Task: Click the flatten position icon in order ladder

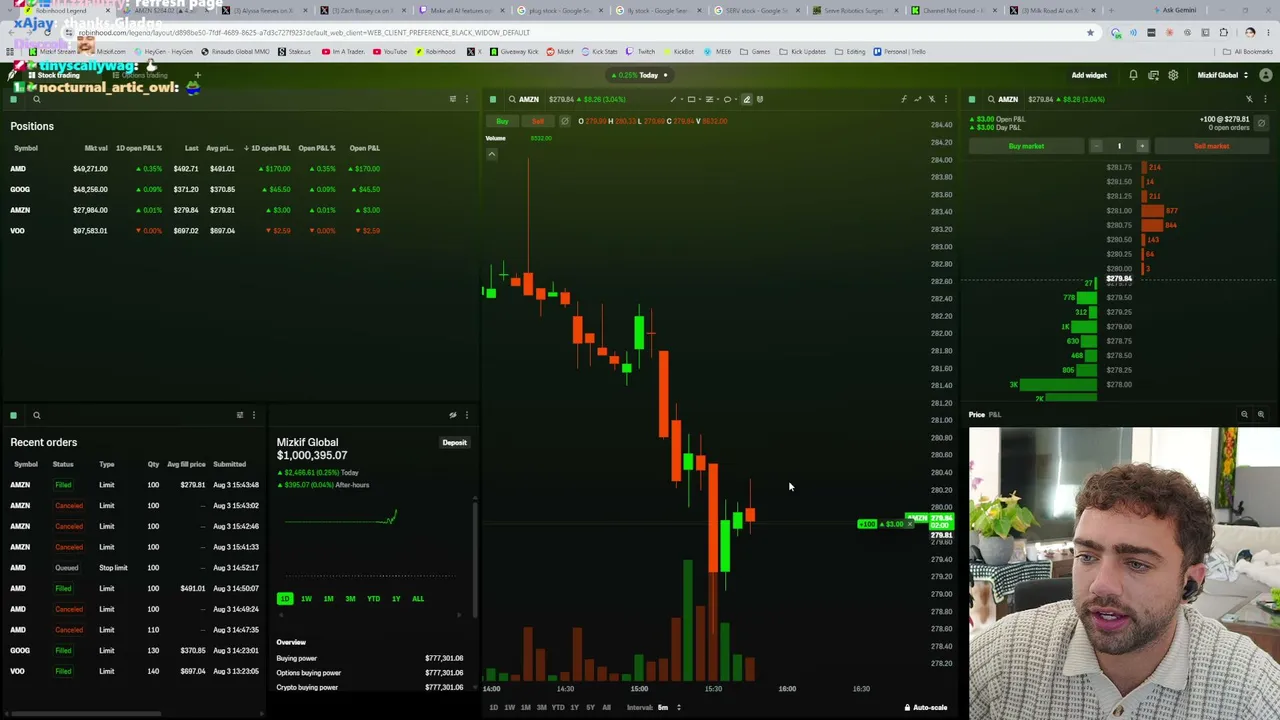Action: pos(1261,123)
